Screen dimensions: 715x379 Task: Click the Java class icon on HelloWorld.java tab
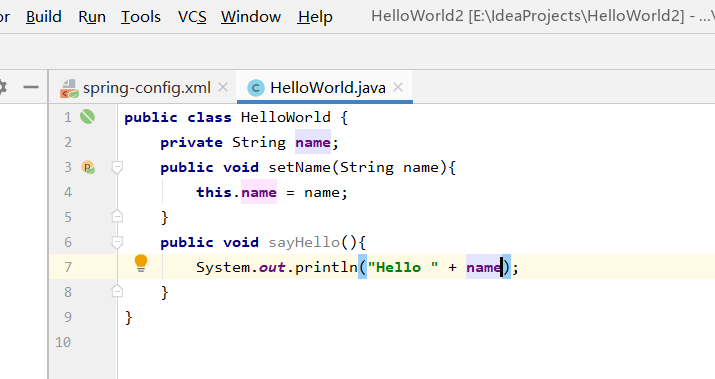[256, 88]
